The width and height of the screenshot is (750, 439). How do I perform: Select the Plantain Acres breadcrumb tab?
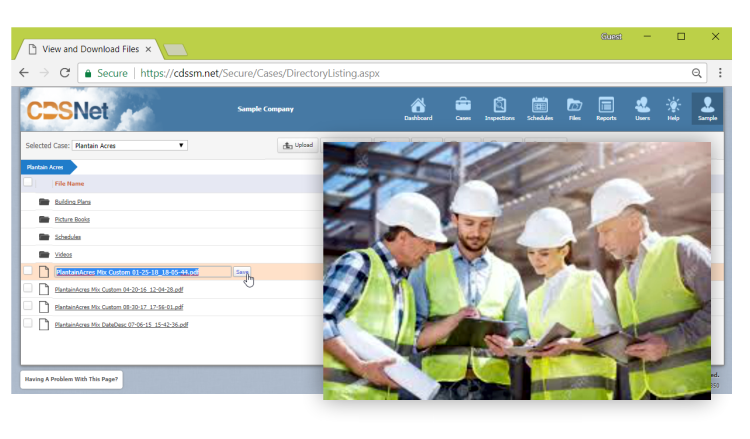pyautogui.click(x=44, y=167)
